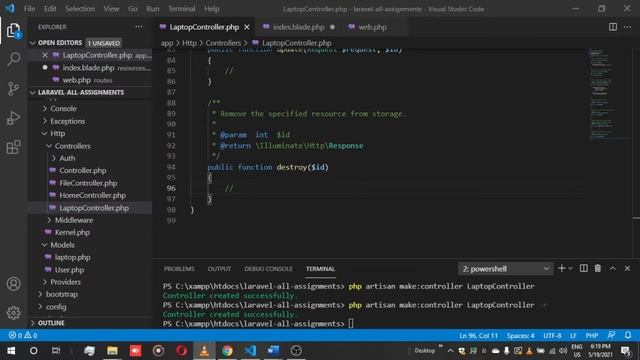Expand the Outline section

point(33,323)
